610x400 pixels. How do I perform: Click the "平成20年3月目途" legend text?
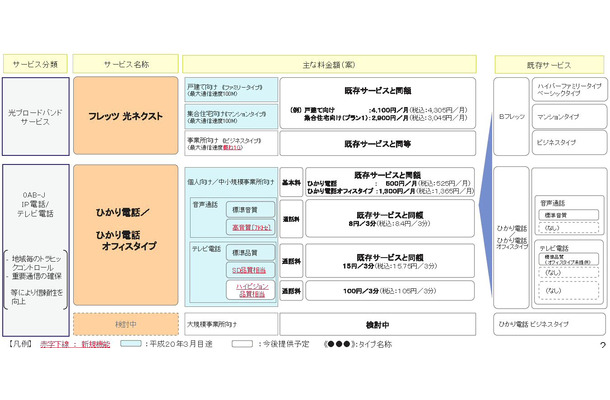click(x=181, y=344)
